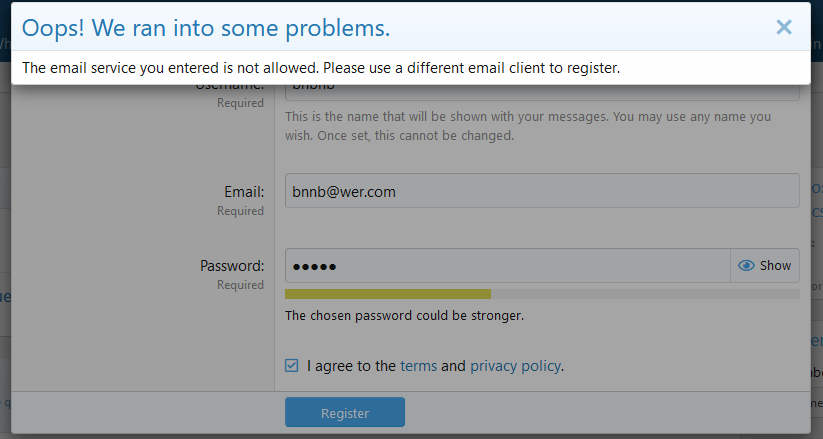823x439 pixels.
Task: Close the Oops error message overlay
Action: [784, 27]
